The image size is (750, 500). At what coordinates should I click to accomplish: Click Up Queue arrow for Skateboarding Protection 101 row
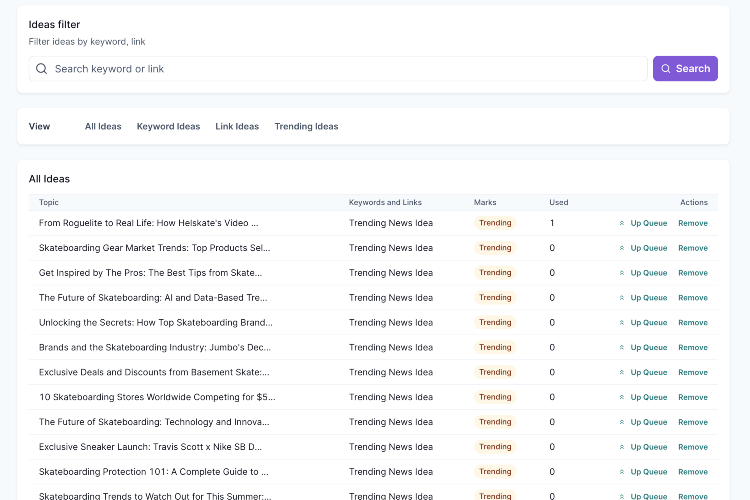pos(622,472)
